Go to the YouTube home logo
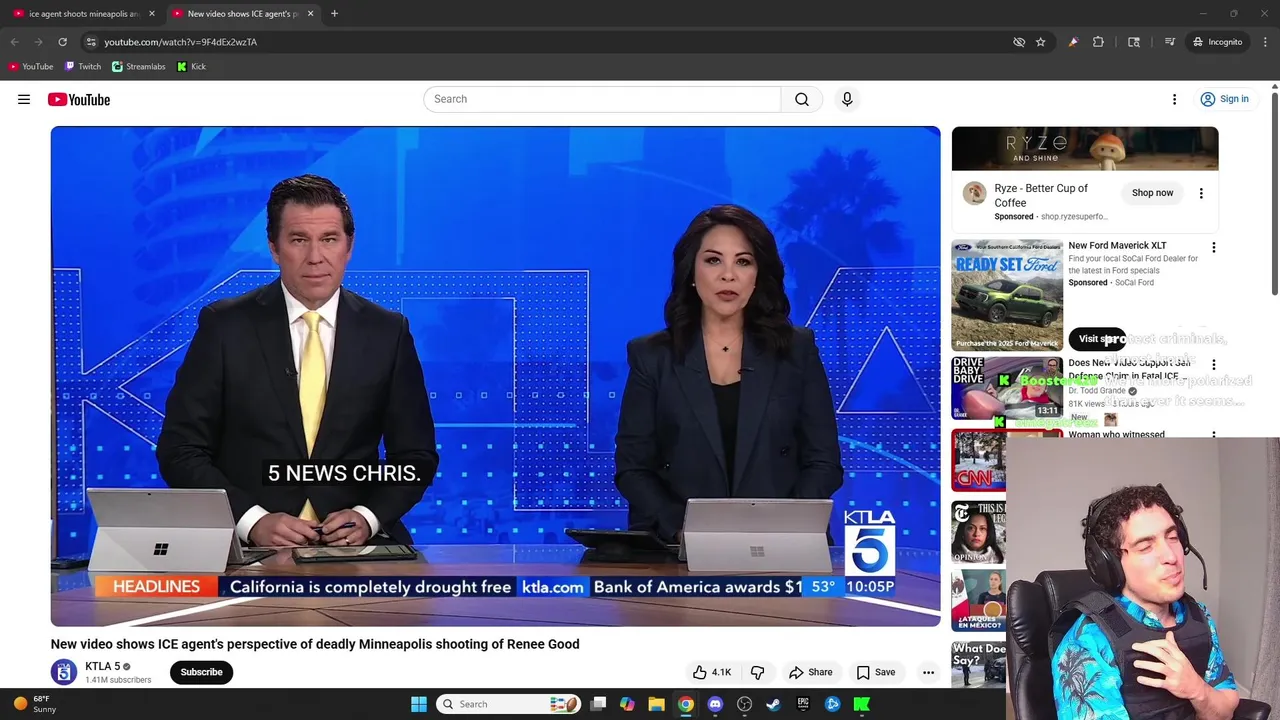This screenshot has width=1280, height=720. pyautogui.click(x=79, y=99)
